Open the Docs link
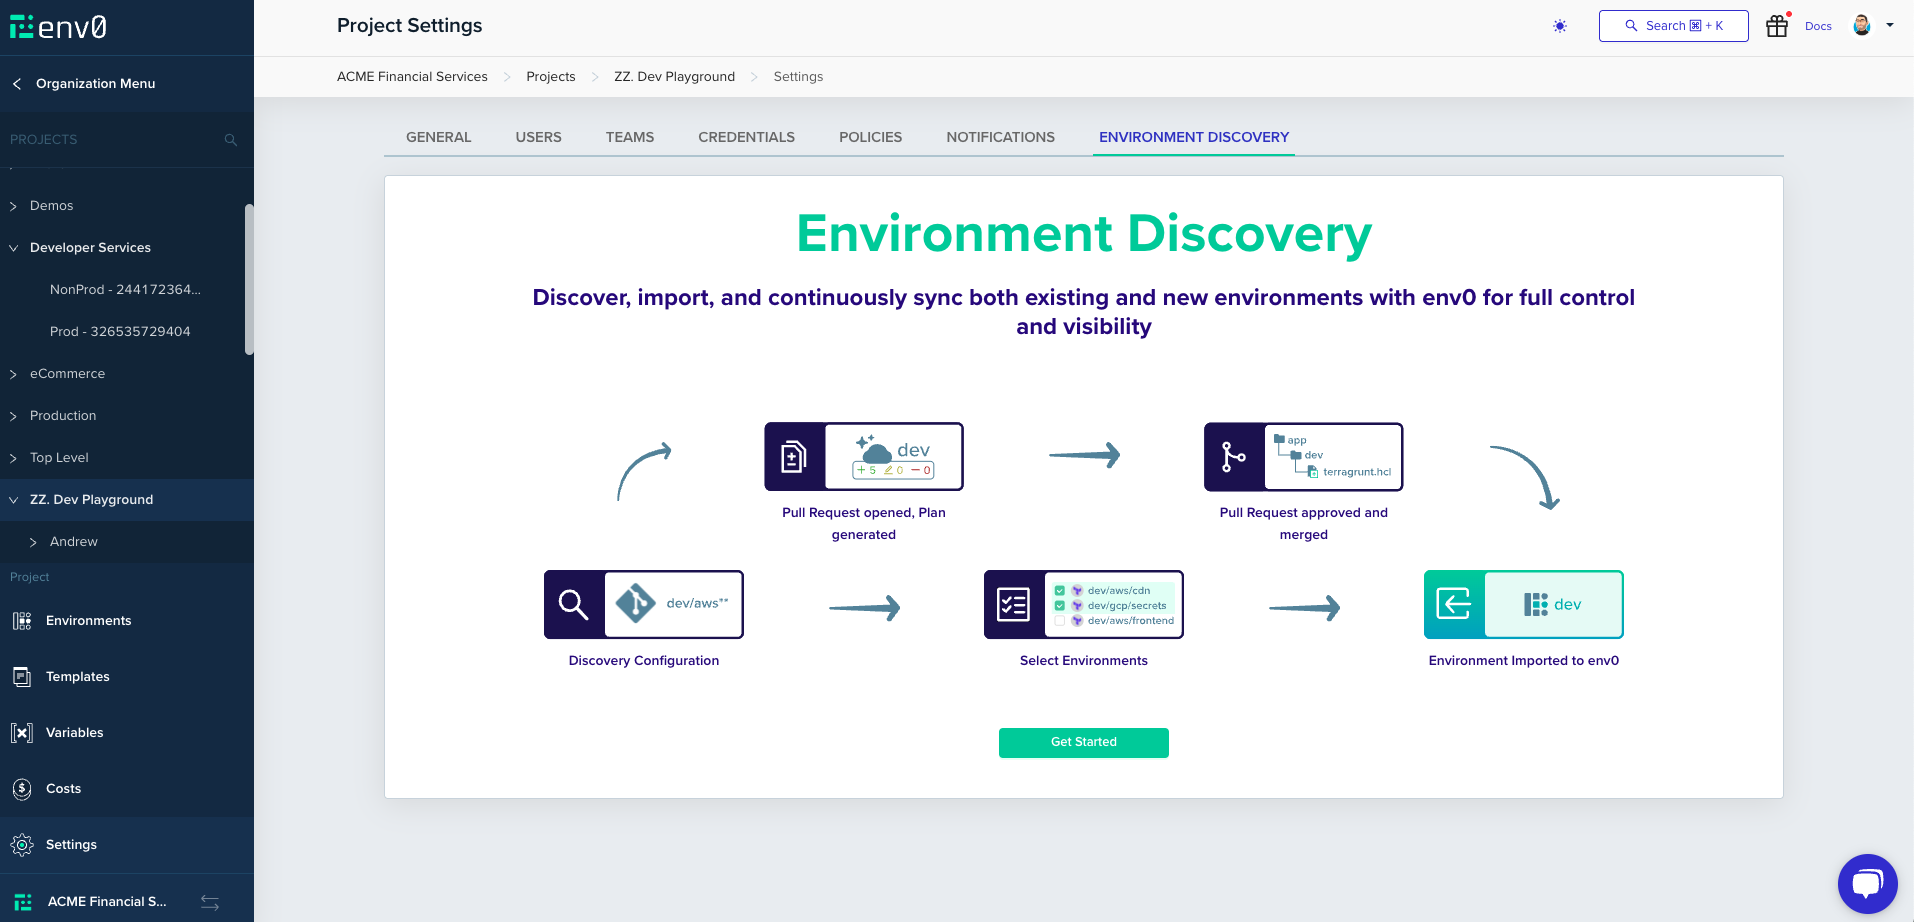 (x=1818, y=26)
